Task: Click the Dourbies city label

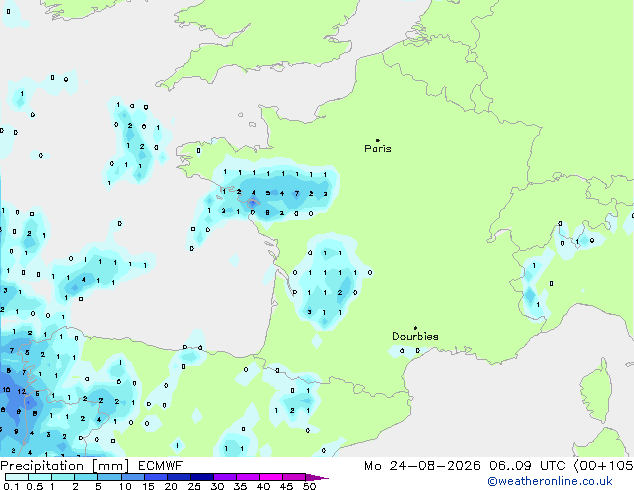Action: pyautogui.click(x=415, y=336)
